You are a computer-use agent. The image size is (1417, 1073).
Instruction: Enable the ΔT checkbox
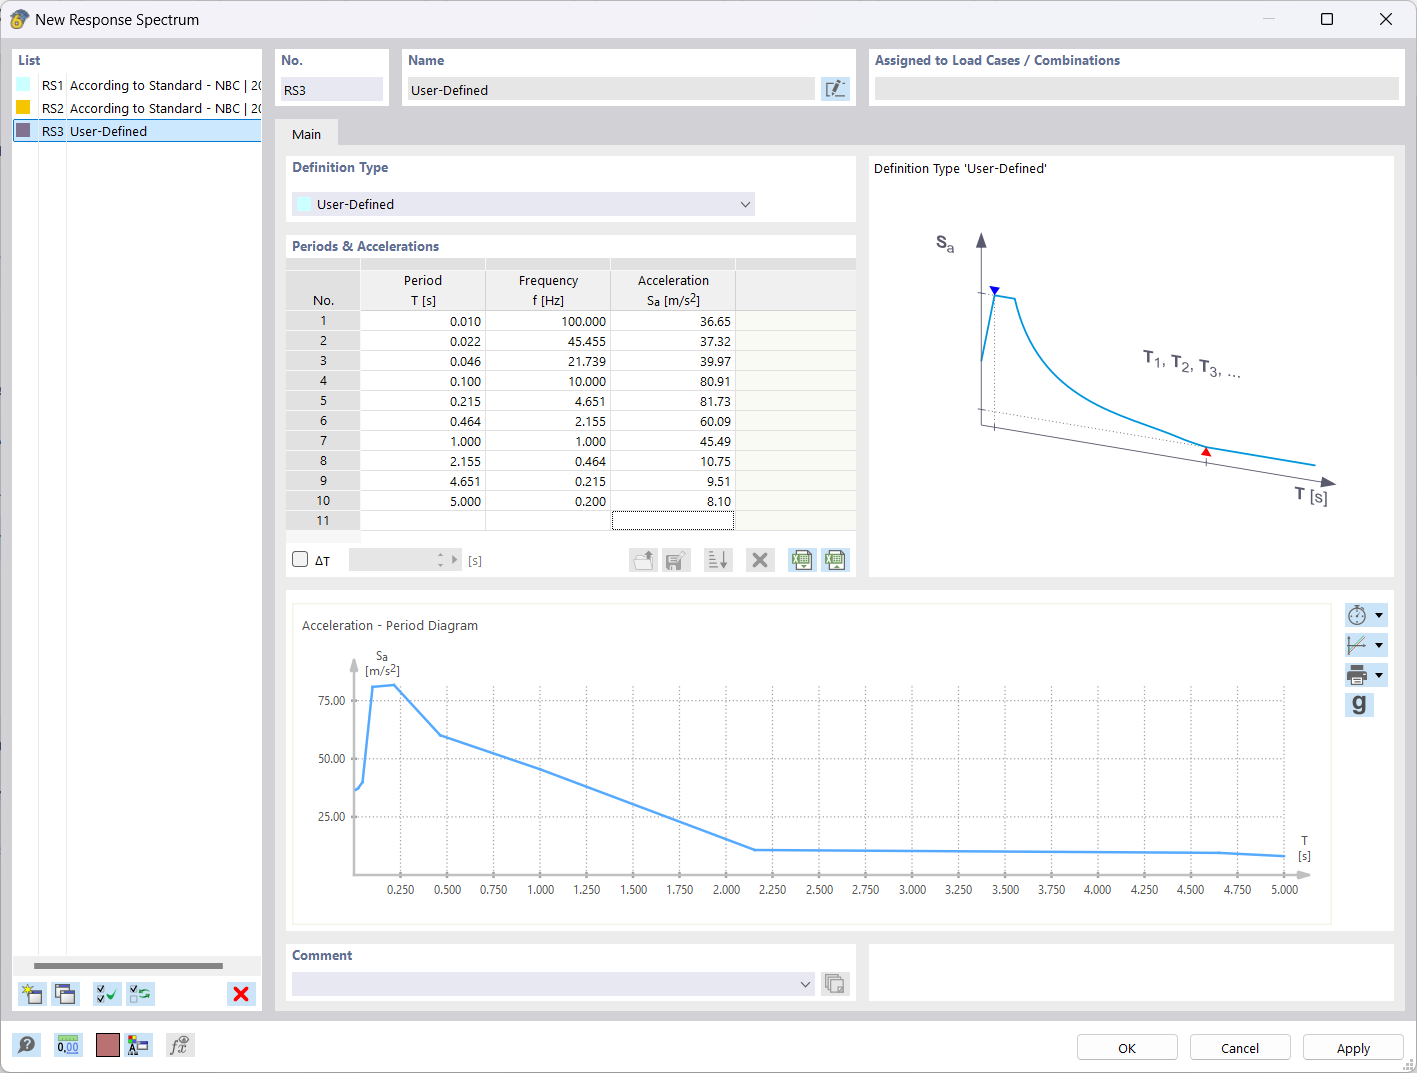click(x=300, y=559)
